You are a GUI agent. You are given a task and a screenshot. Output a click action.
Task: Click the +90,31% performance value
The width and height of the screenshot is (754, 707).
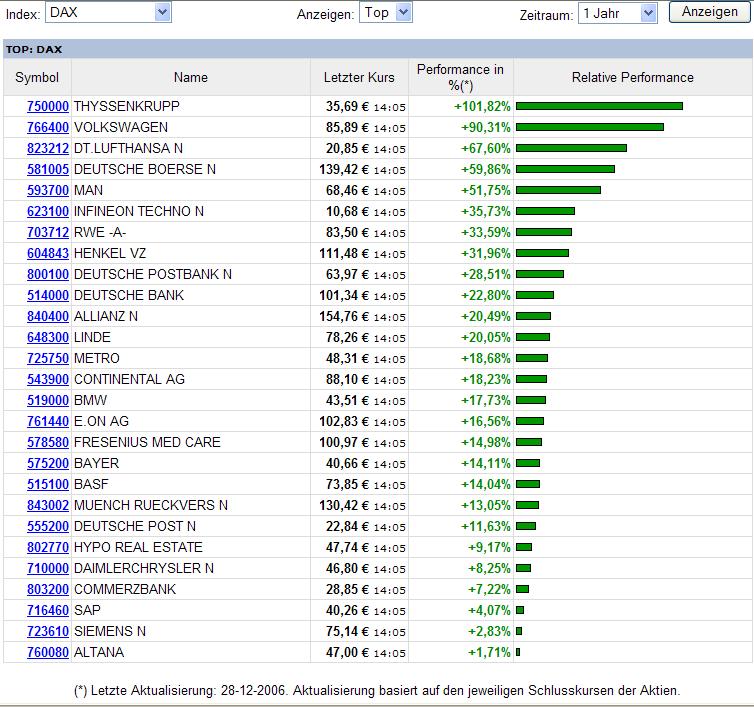coord(486,127)
